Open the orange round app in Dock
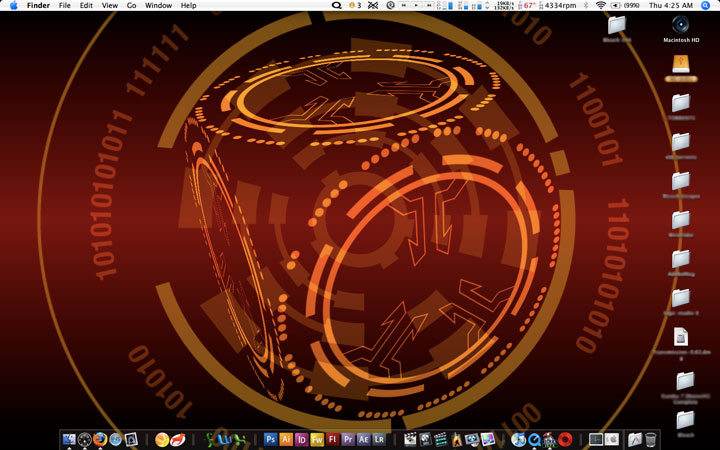 tap(162, 439)
